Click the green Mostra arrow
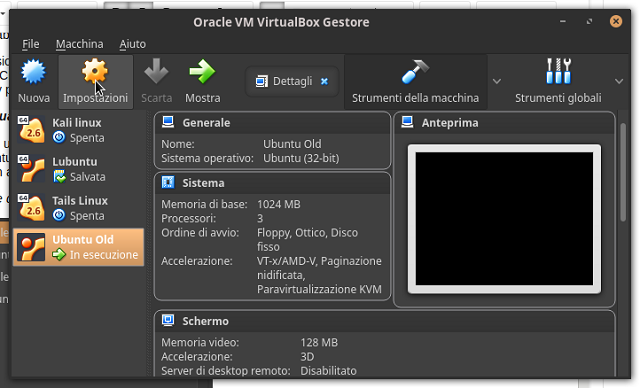Viewport: 640px width, 388px height. coord(202,72)
